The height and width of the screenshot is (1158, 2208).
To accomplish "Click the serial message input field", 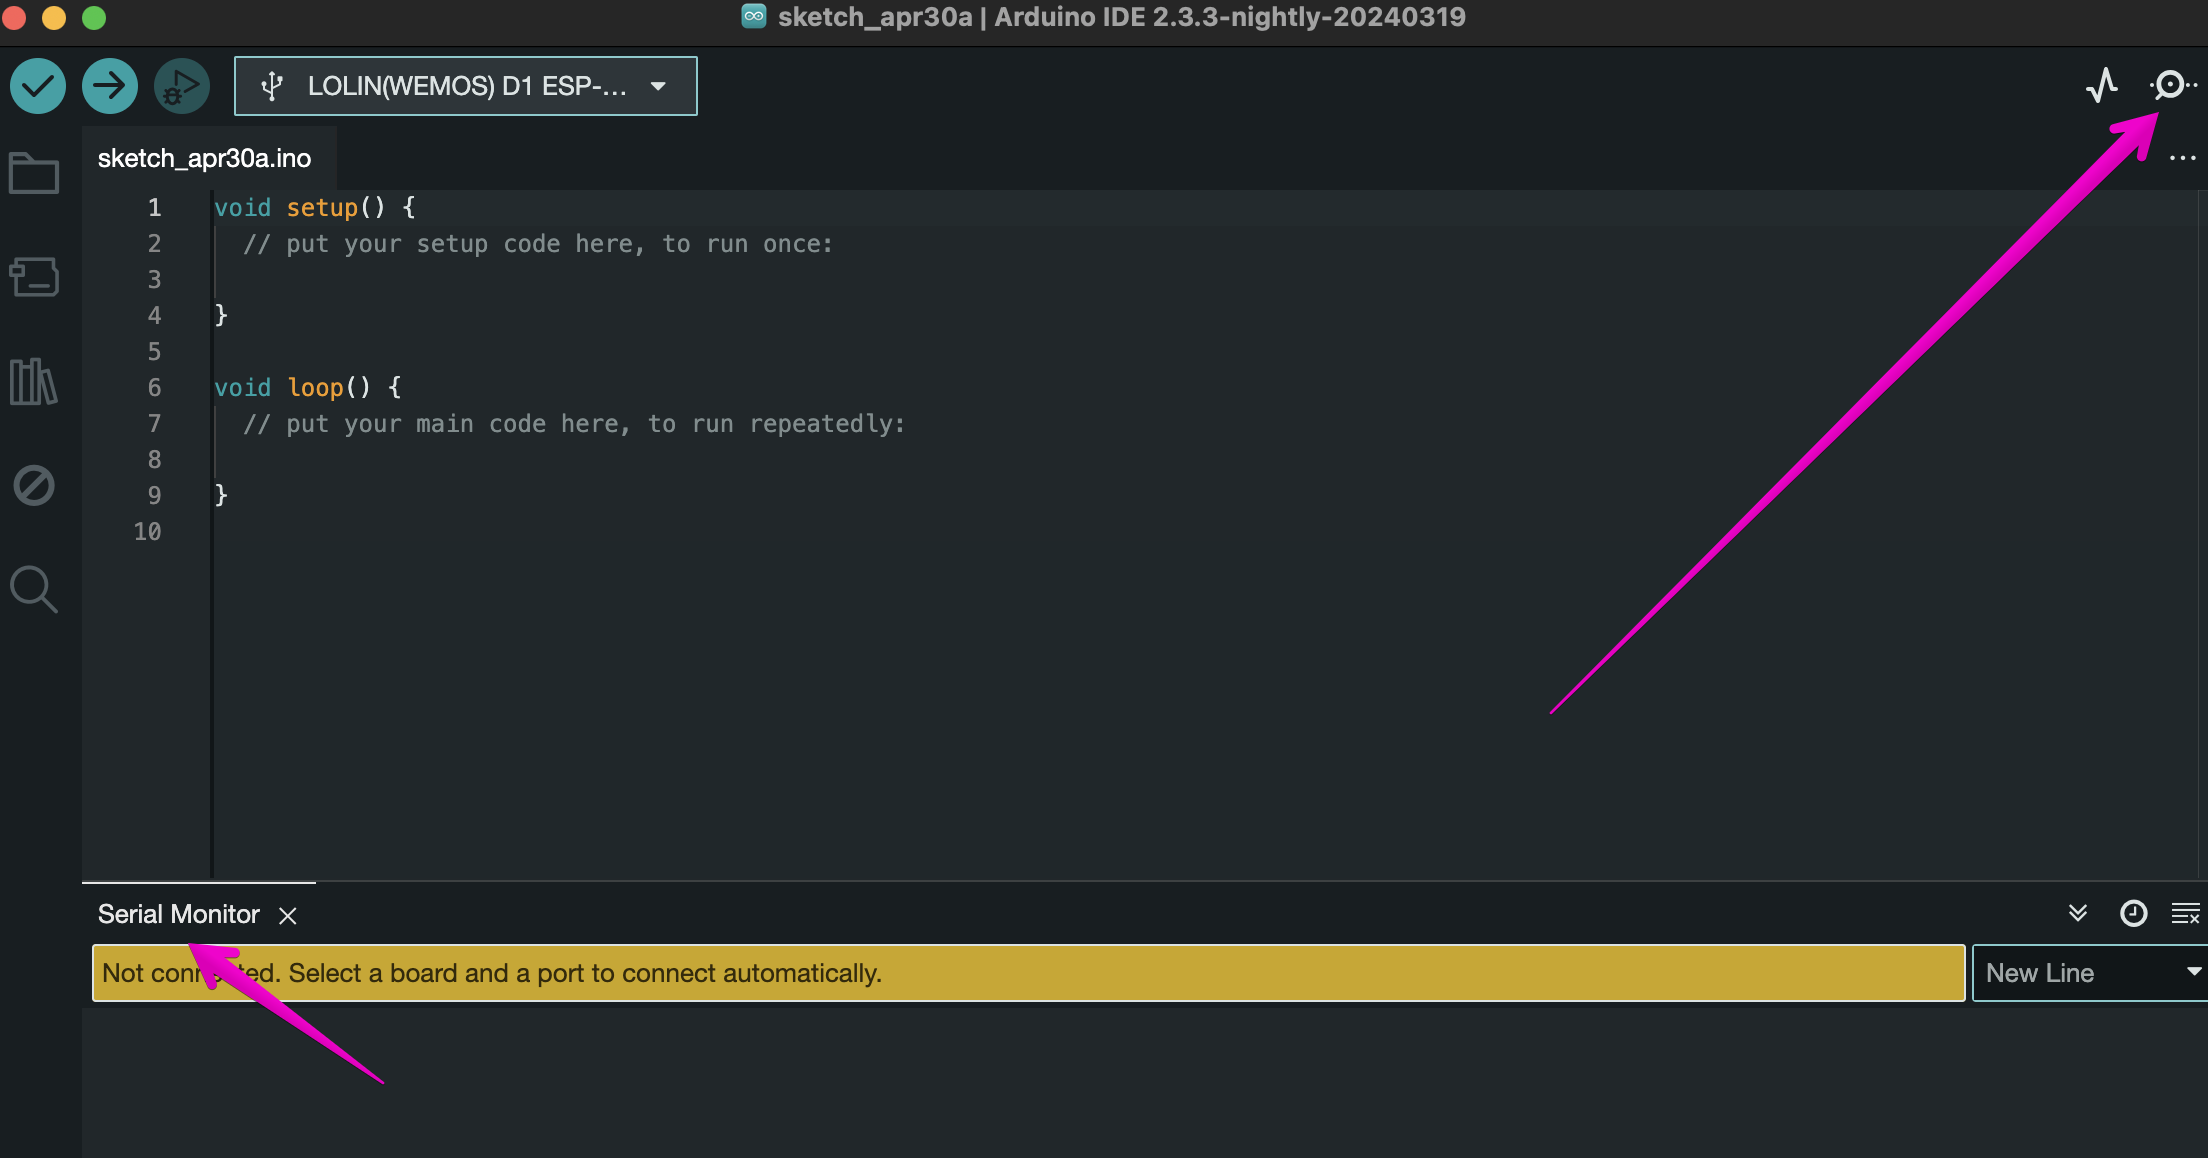I will [1029, 973].
